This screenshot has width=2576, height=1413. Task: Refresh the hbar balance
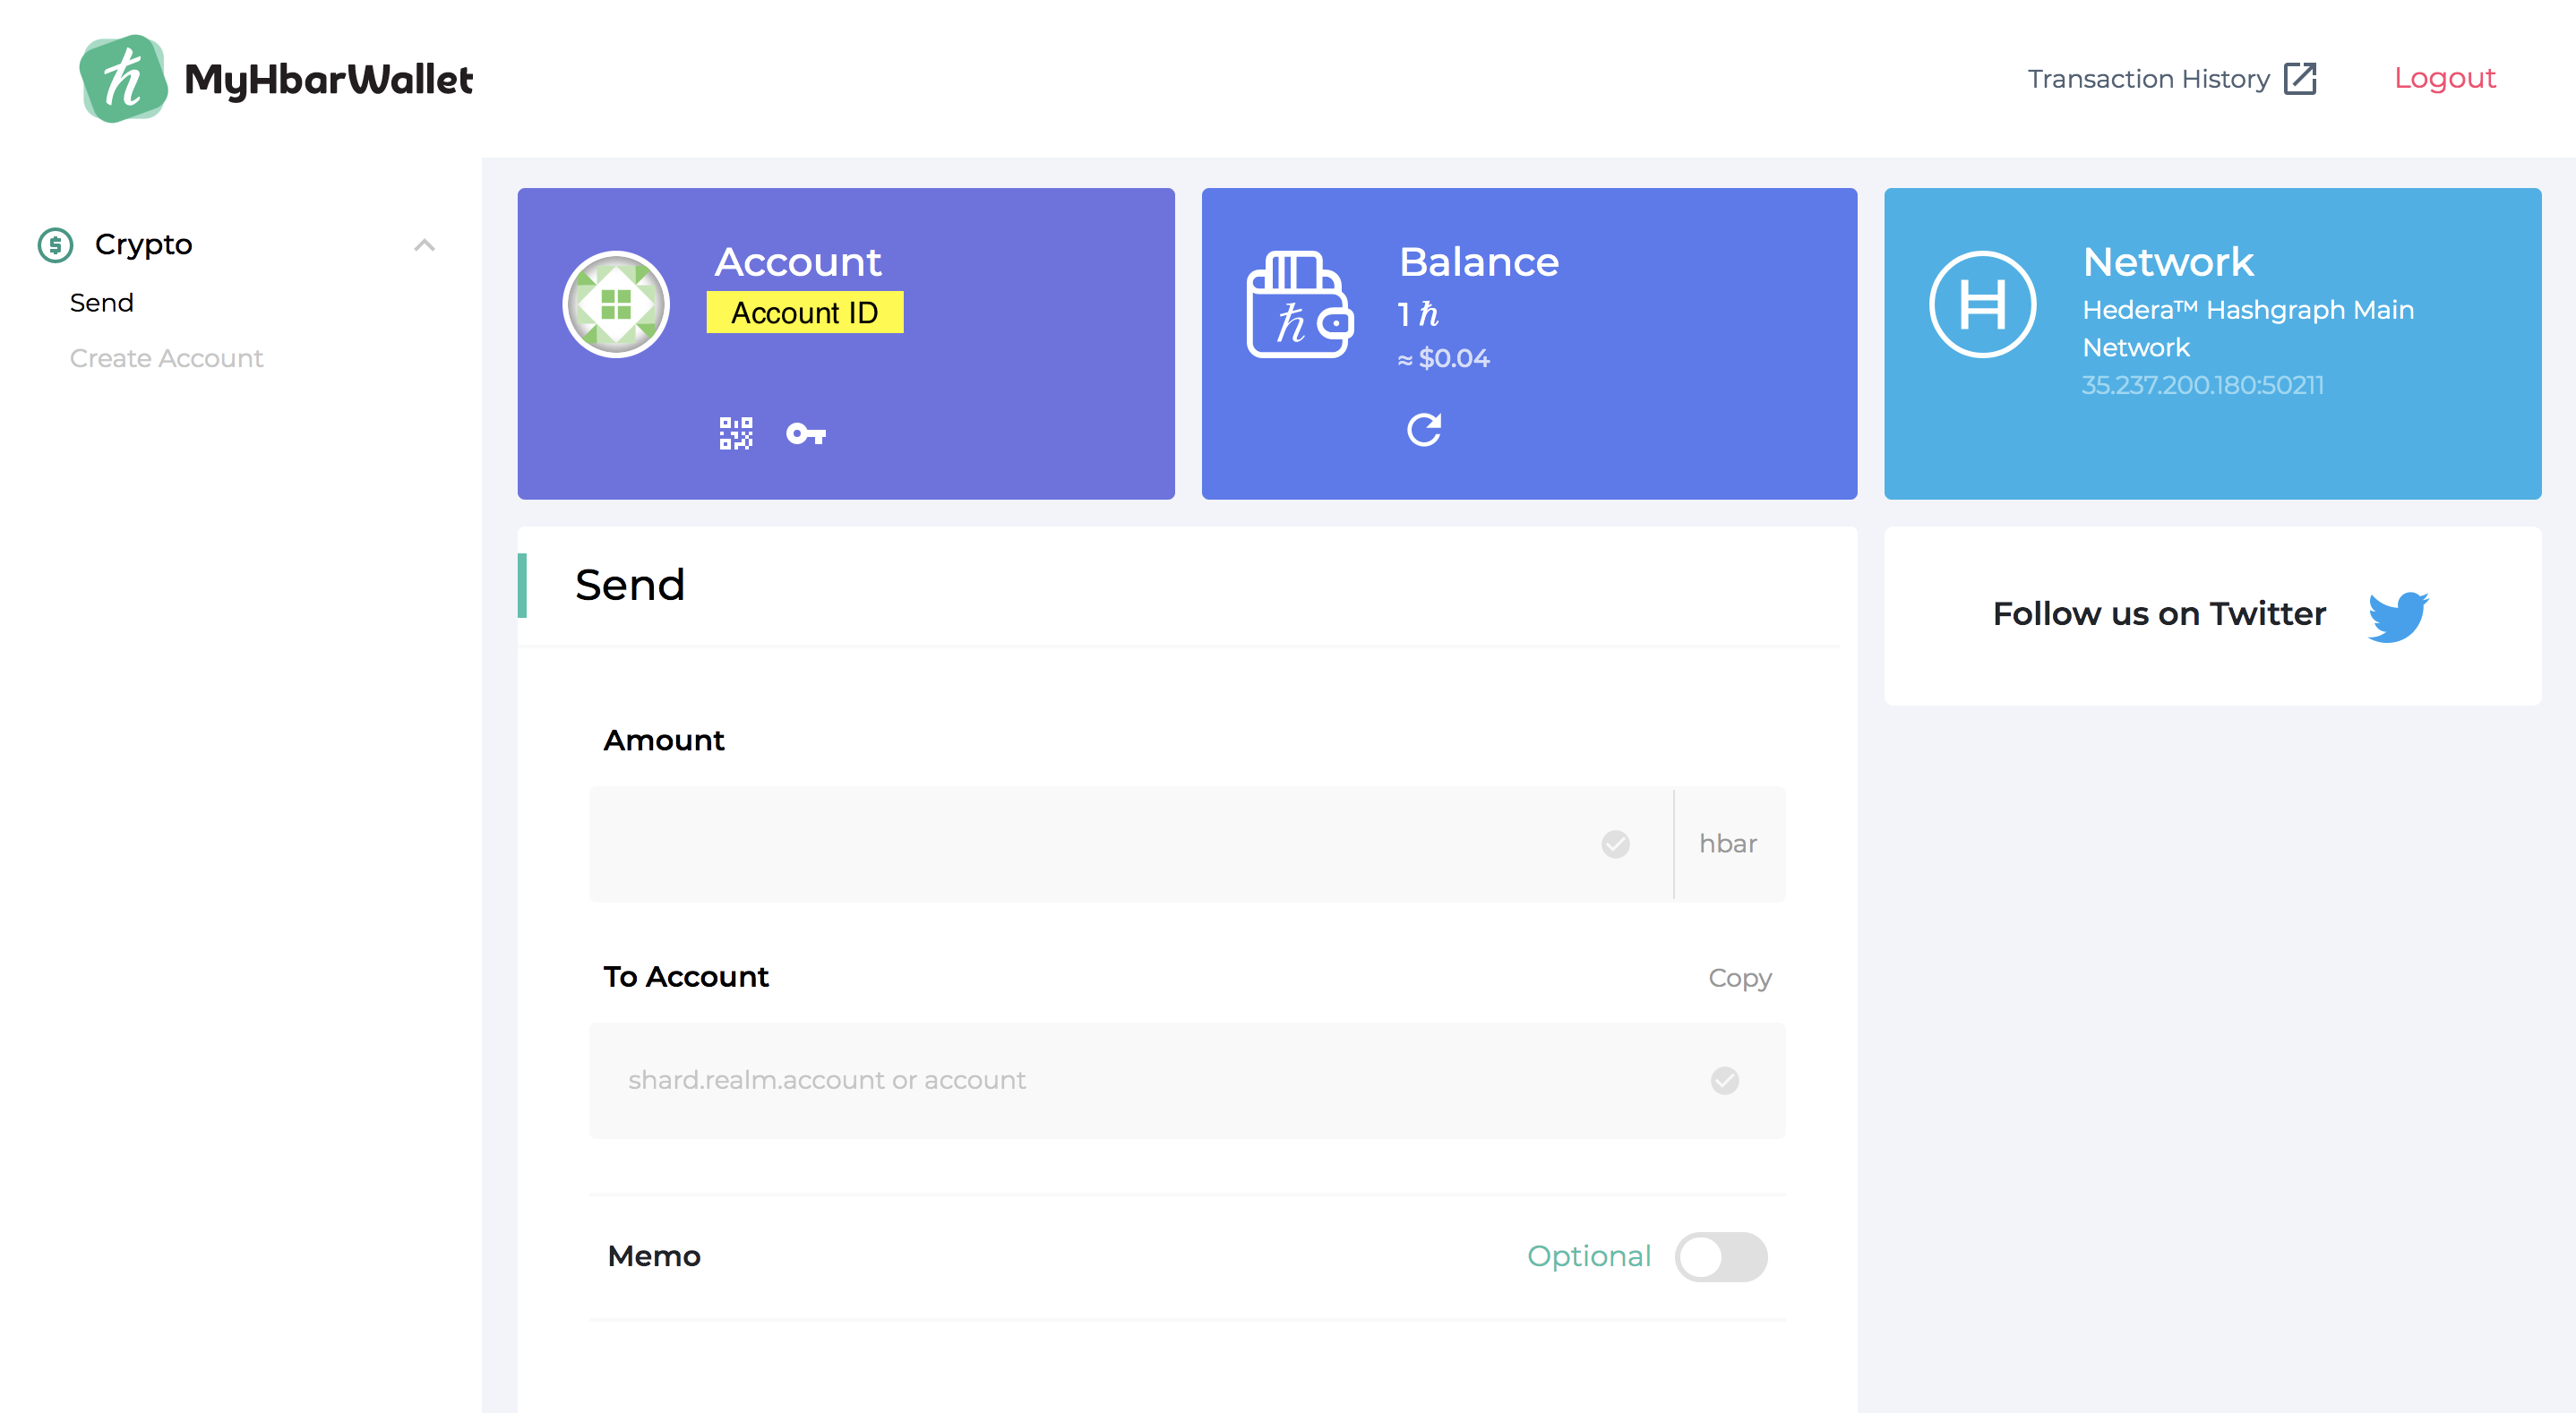pos(1423,430)
